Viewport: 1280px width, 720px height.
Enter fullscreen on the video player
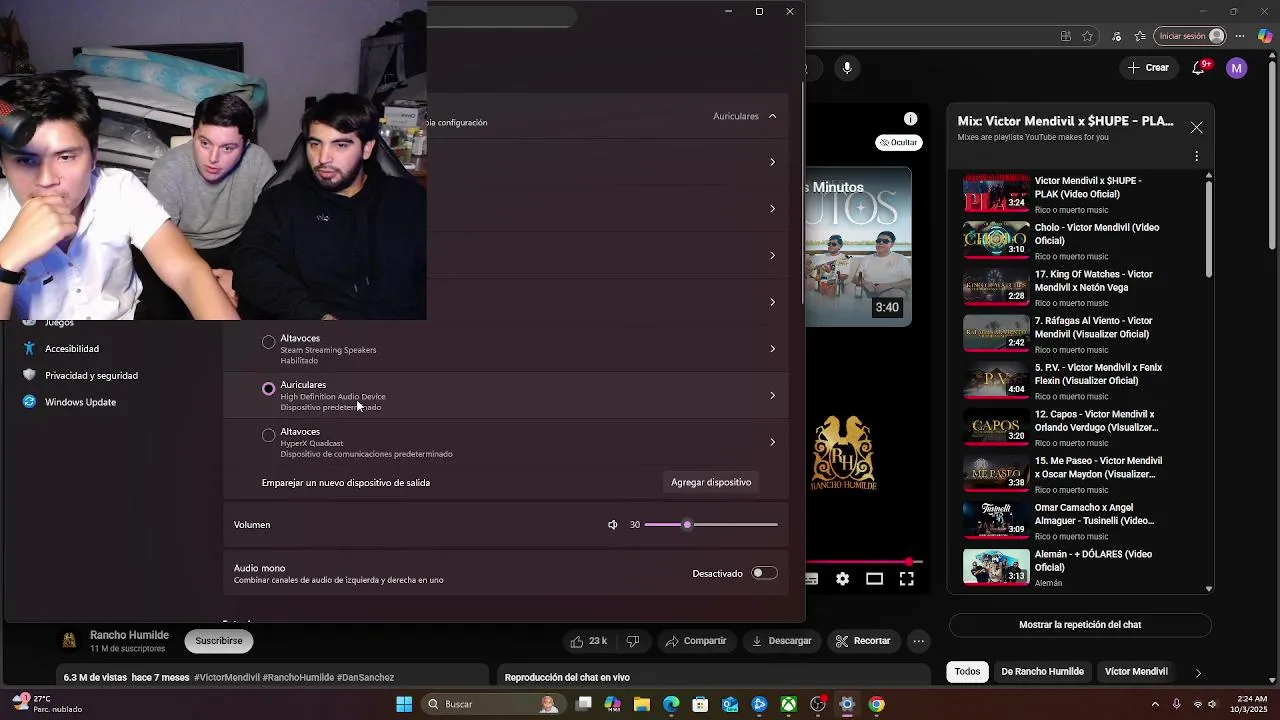click(x=906, y=579)
